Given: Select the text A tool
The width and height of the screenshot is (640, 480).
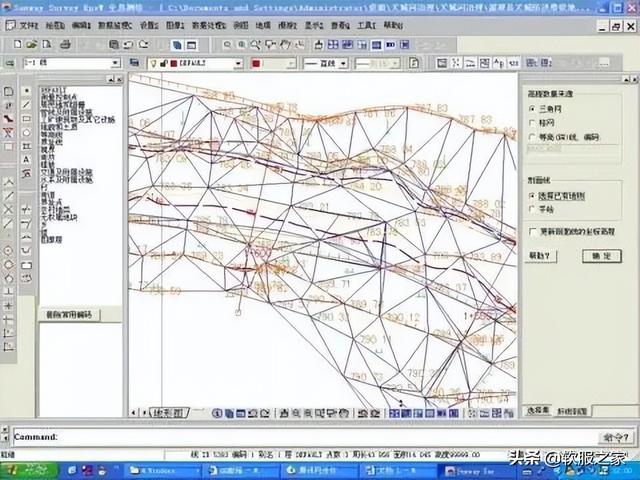Looking at the screenshot, I should coord(27,160).
